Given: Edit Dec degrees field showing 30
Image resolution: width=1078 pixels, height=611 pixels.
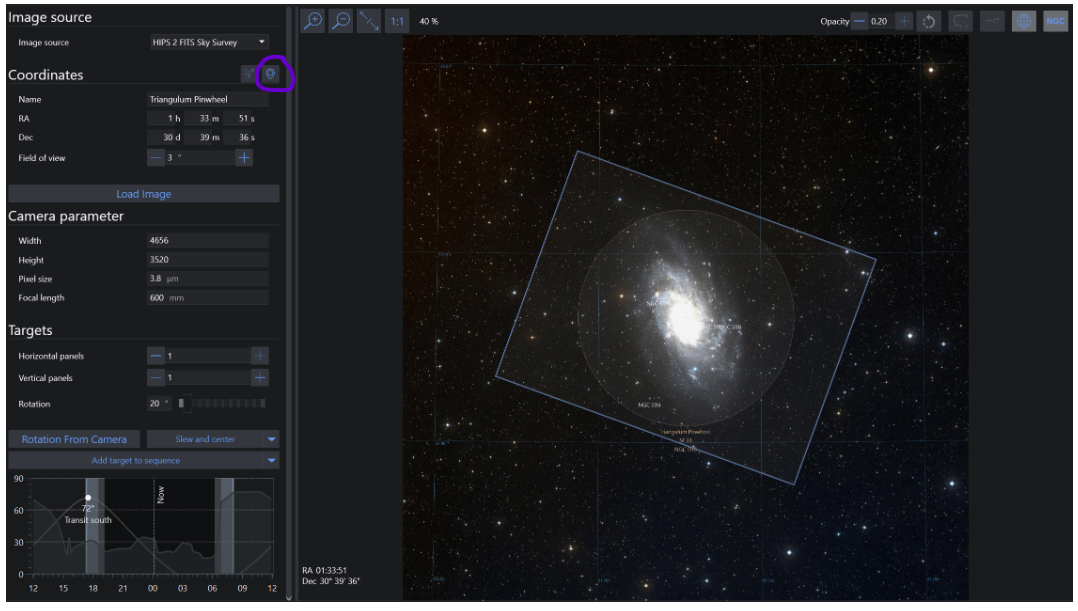Looking at the screenshot, I should coord(165,137).
